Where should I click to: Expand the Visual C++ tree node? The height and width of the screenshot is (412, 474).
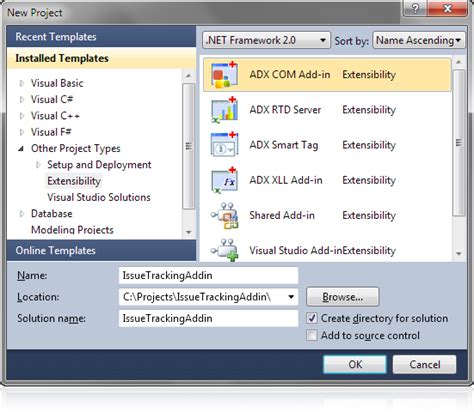click(x=22, y=116)
